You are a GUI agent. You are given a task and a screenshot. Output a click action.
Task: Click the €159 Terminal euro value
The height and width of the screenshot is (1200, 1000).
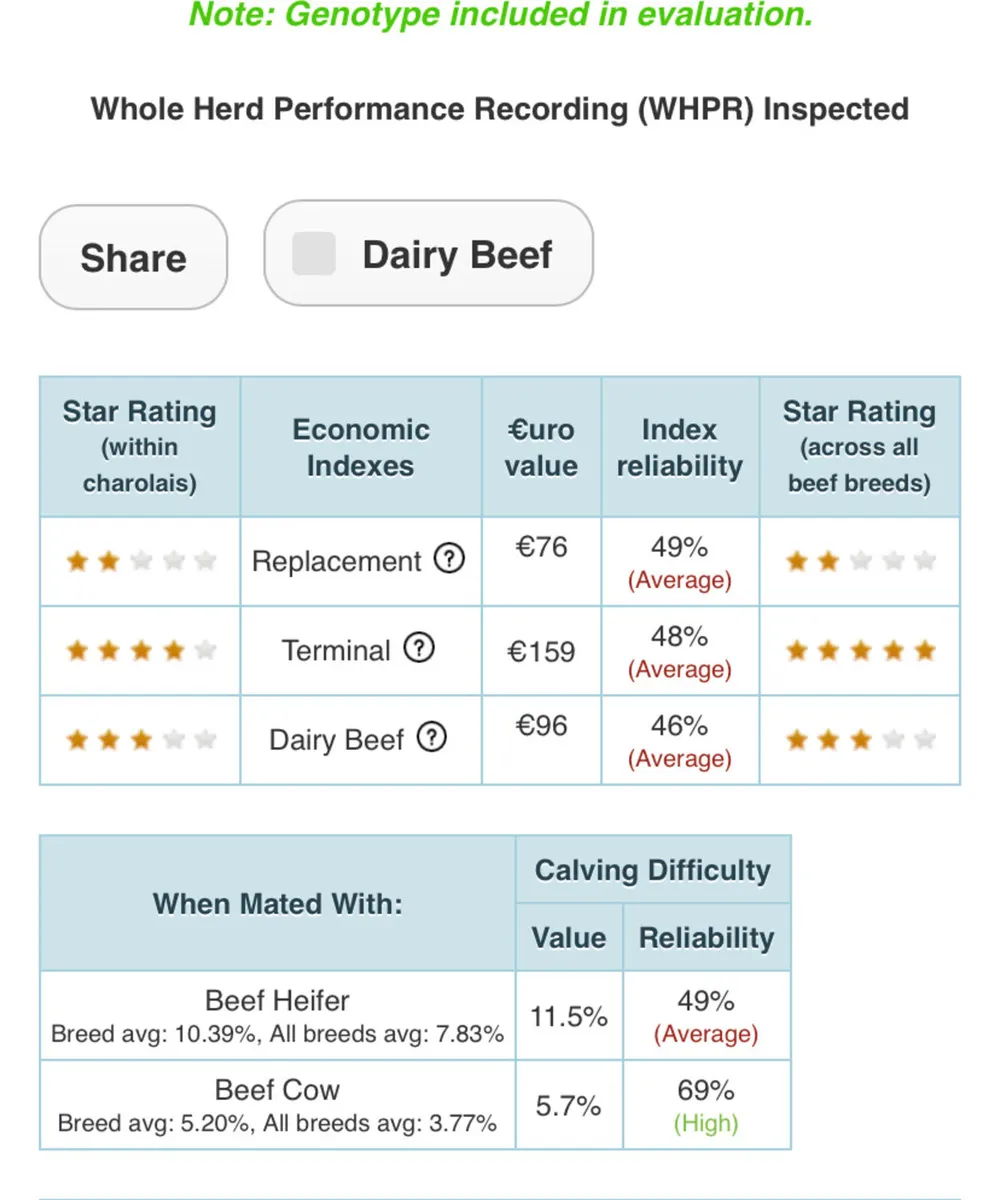[541, 652]
